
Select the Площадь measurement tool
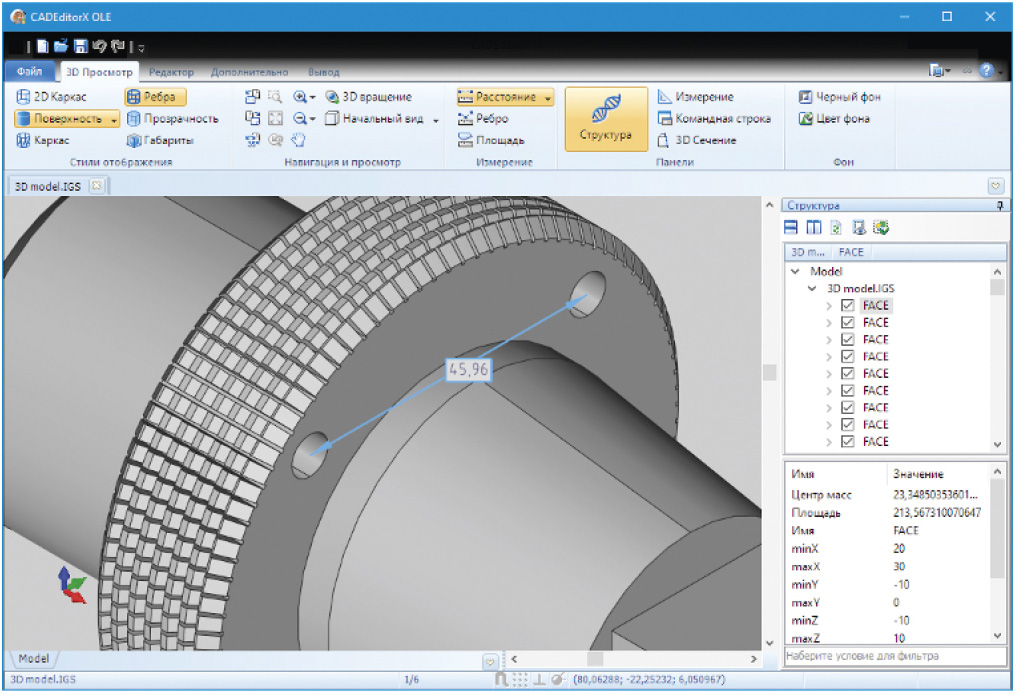click(491, 140)
